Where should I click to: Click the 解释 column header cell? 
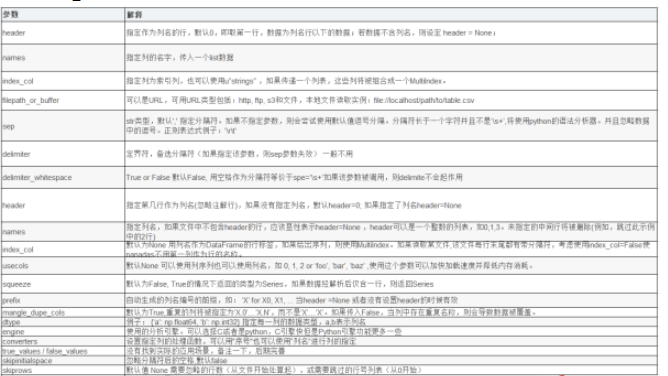tap(391, 14)
